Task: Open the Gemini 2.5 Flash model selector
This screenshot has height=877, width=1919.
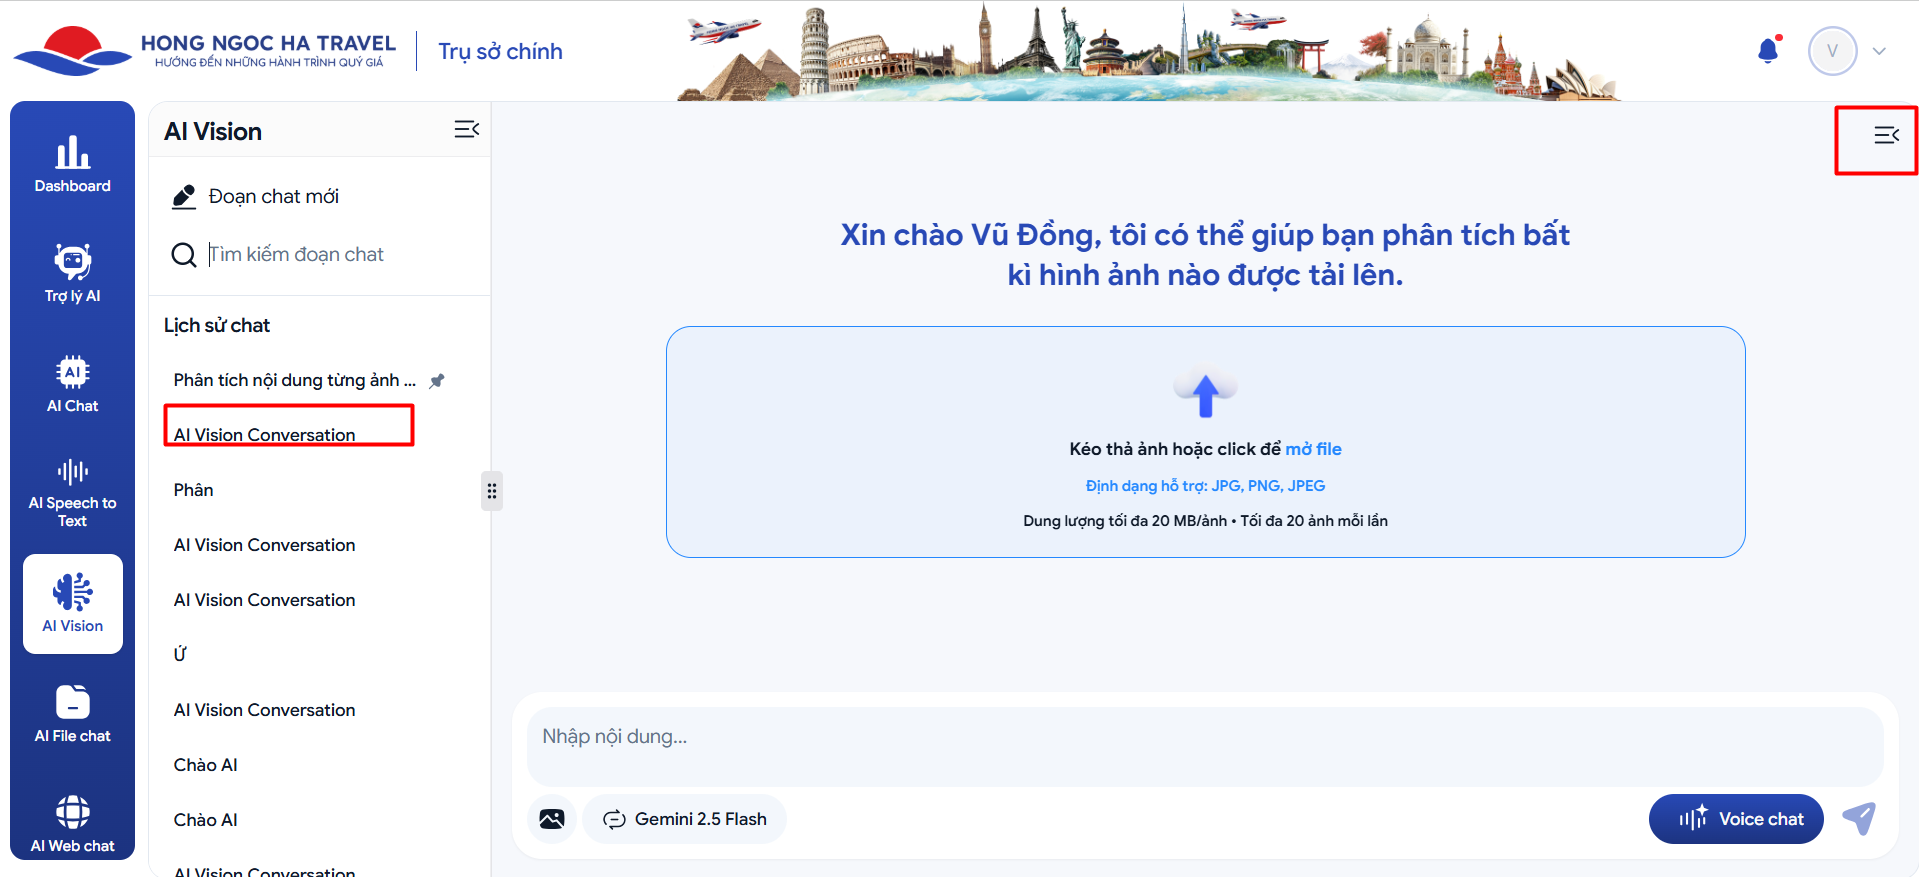Action: 685,819
